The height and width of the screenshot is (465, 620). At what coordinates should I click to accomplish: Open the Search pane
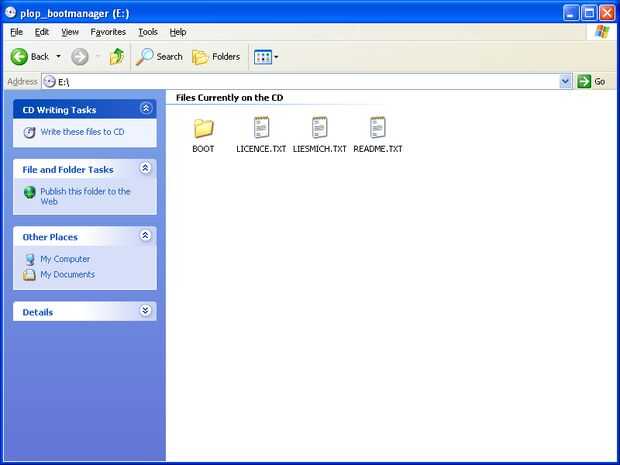[159, 57]
